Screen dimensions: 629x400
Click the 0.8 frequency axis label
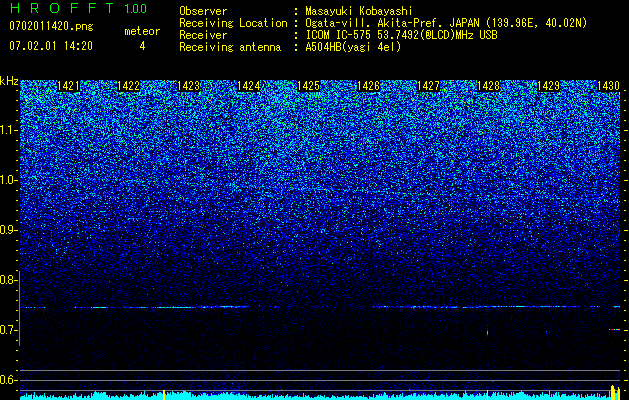[x=8, y=280]
